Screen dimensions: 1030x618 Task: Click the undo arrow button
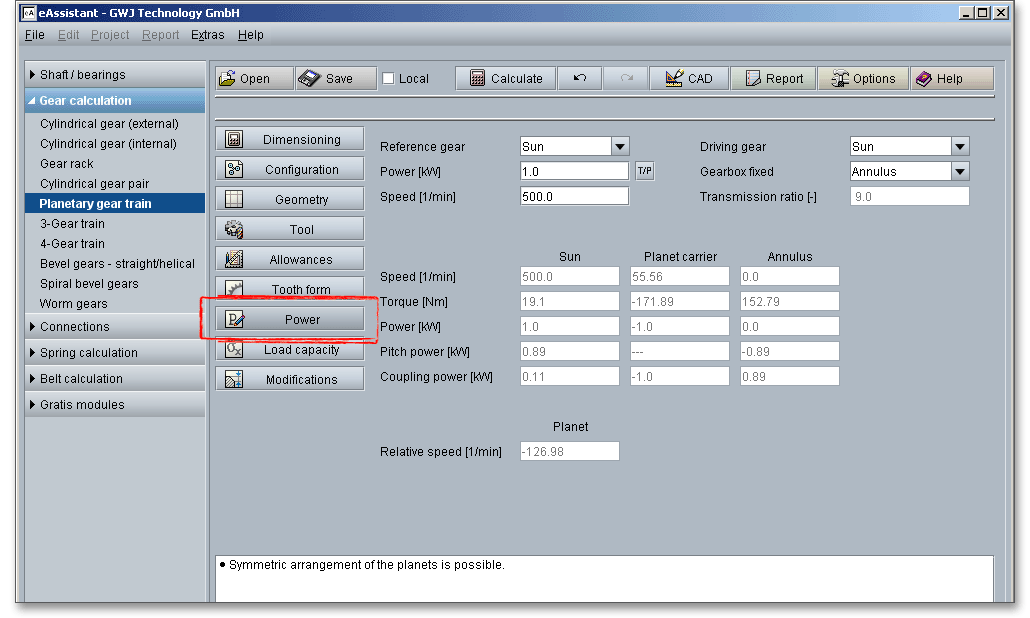(x=579, y=79)
